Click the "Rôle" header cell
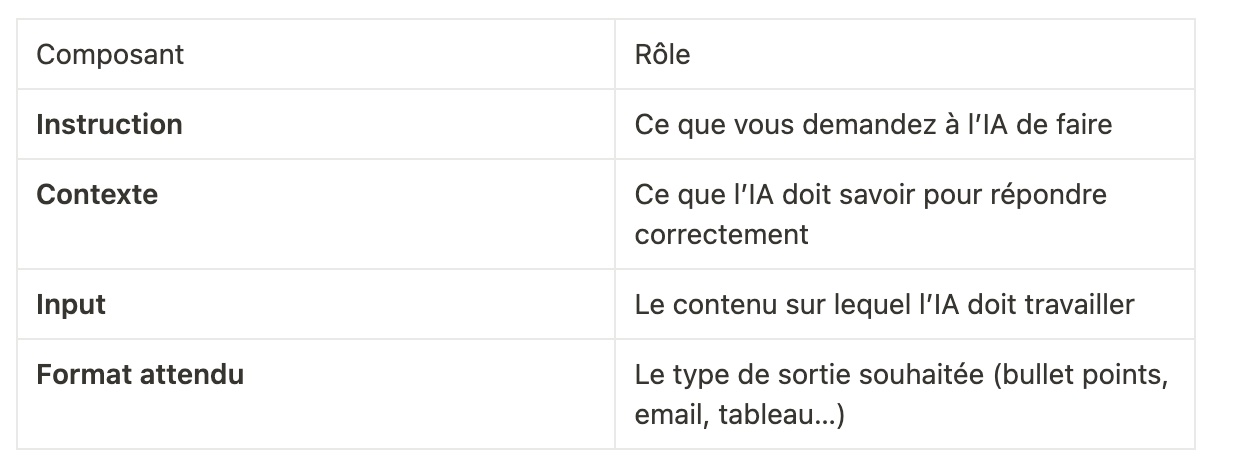 click(662, 54)
